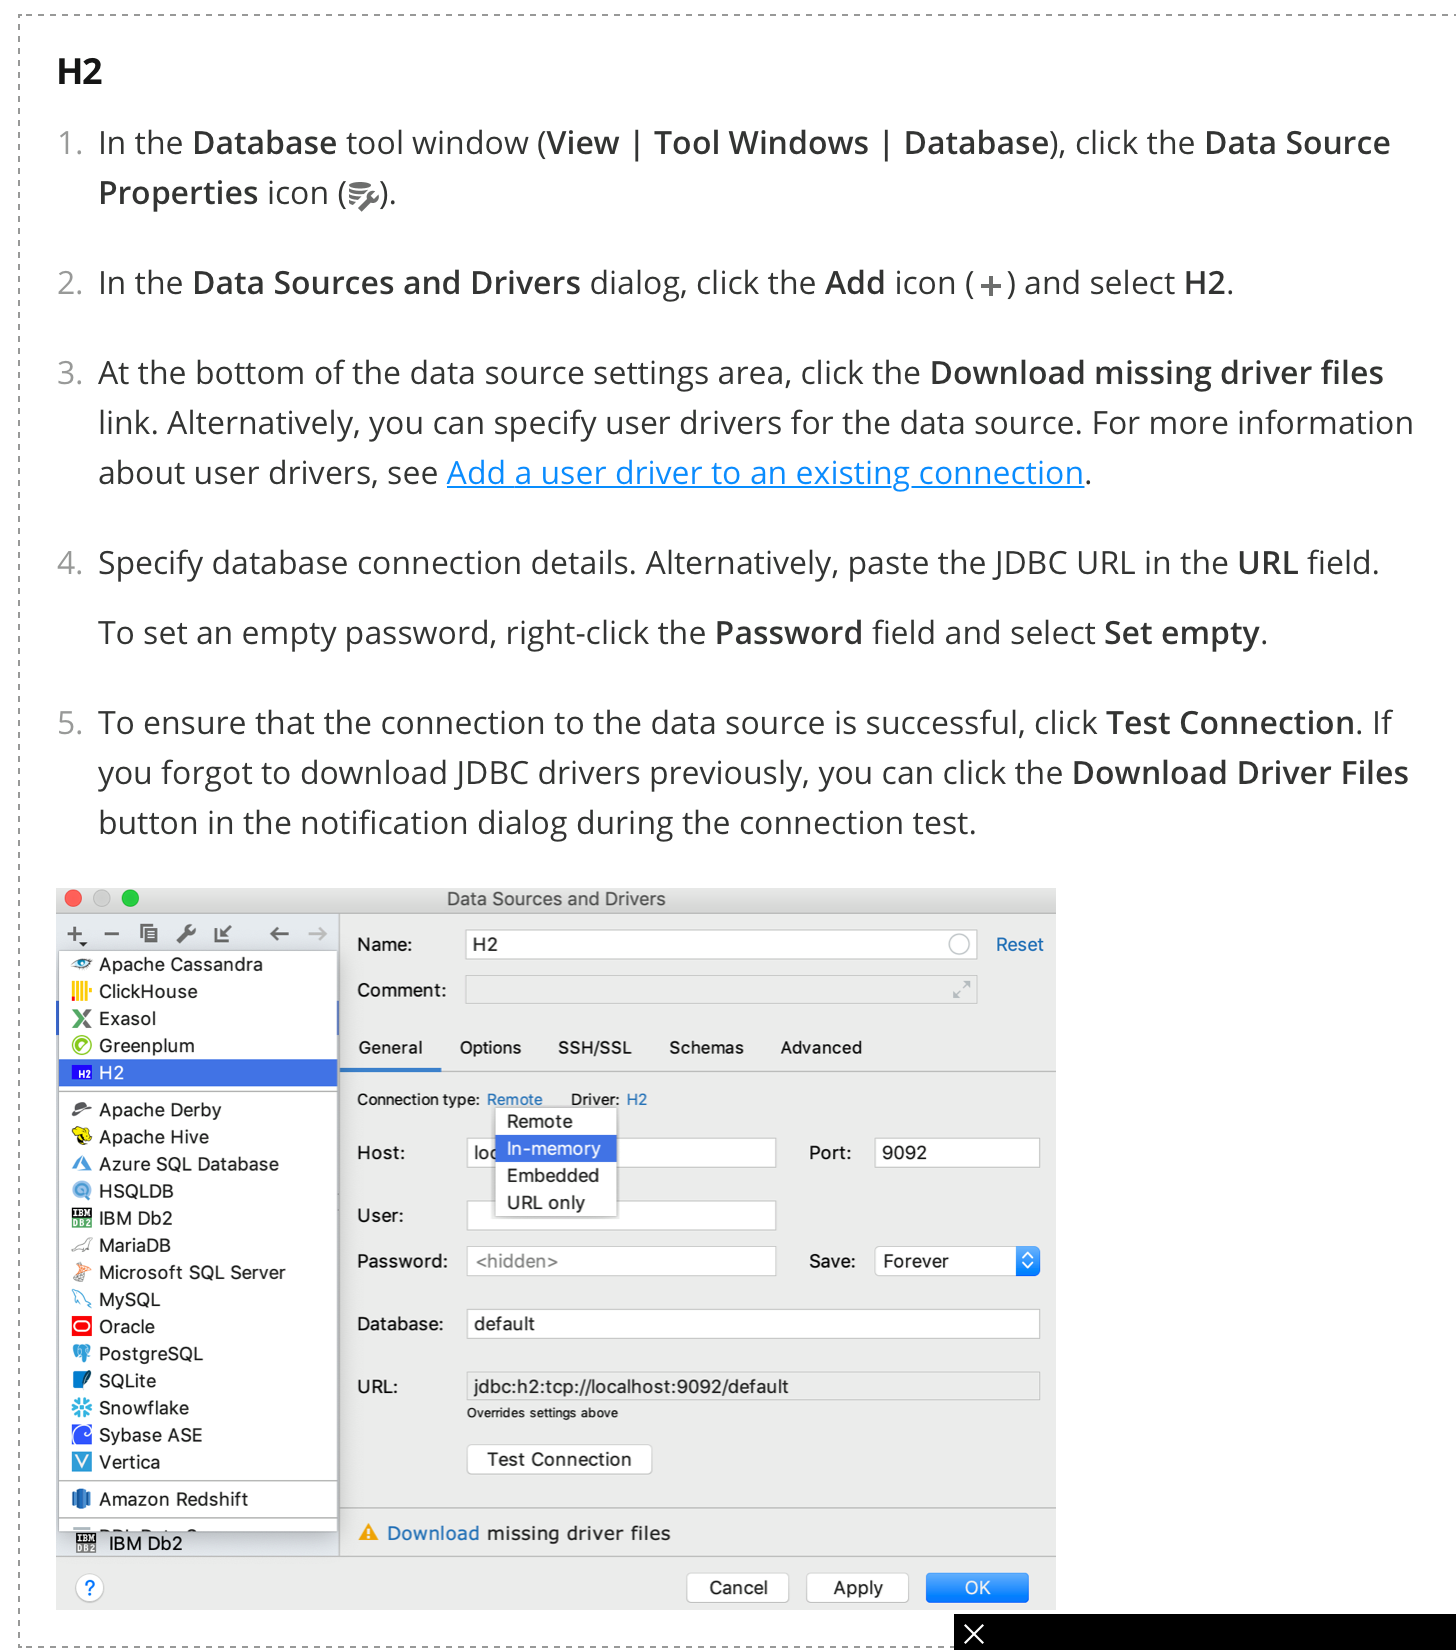The width and height of the screenshot is (1456, 1650).
Task: Select Snowflake in the list
Action: coord(198,1408)
